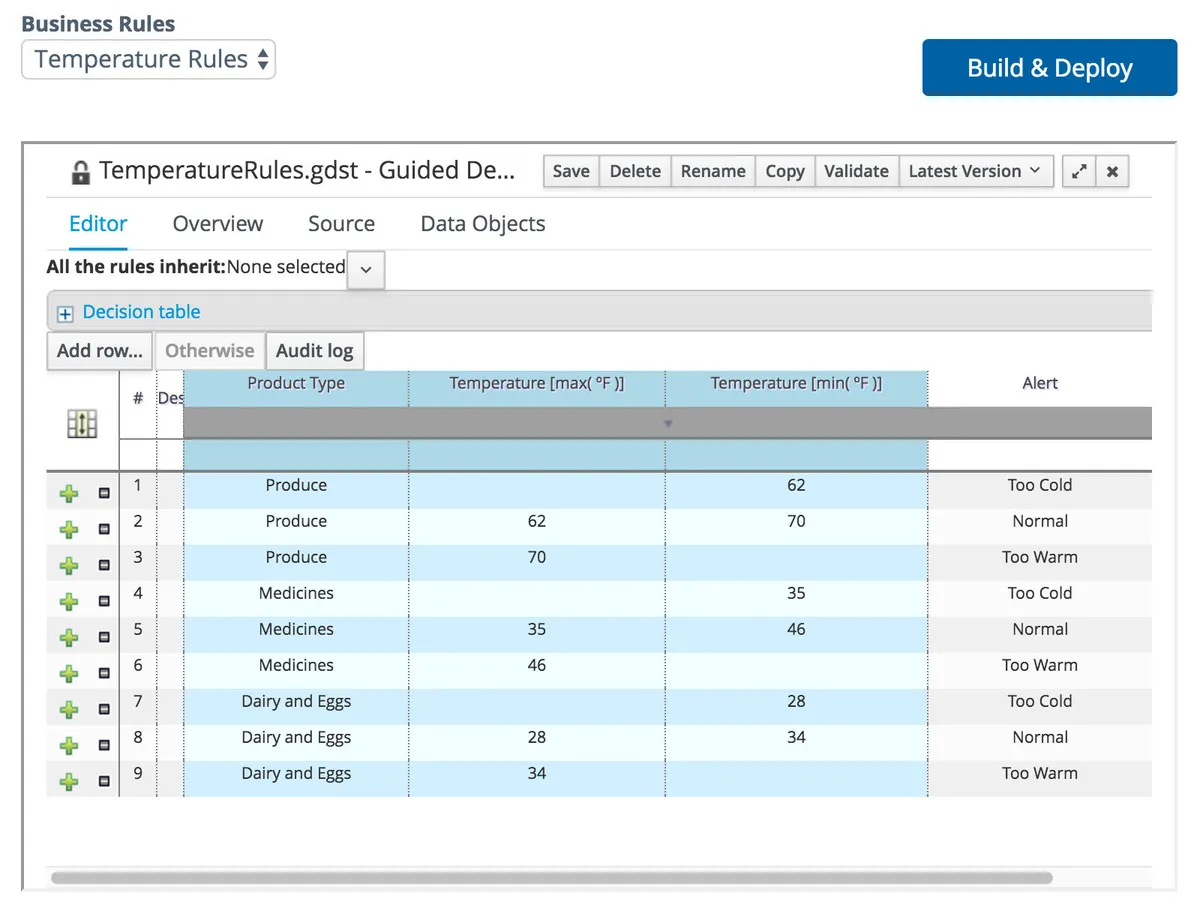1200x914 pixels.
Task: Click the minus delete icon for row 7
Action: [104, 709]
